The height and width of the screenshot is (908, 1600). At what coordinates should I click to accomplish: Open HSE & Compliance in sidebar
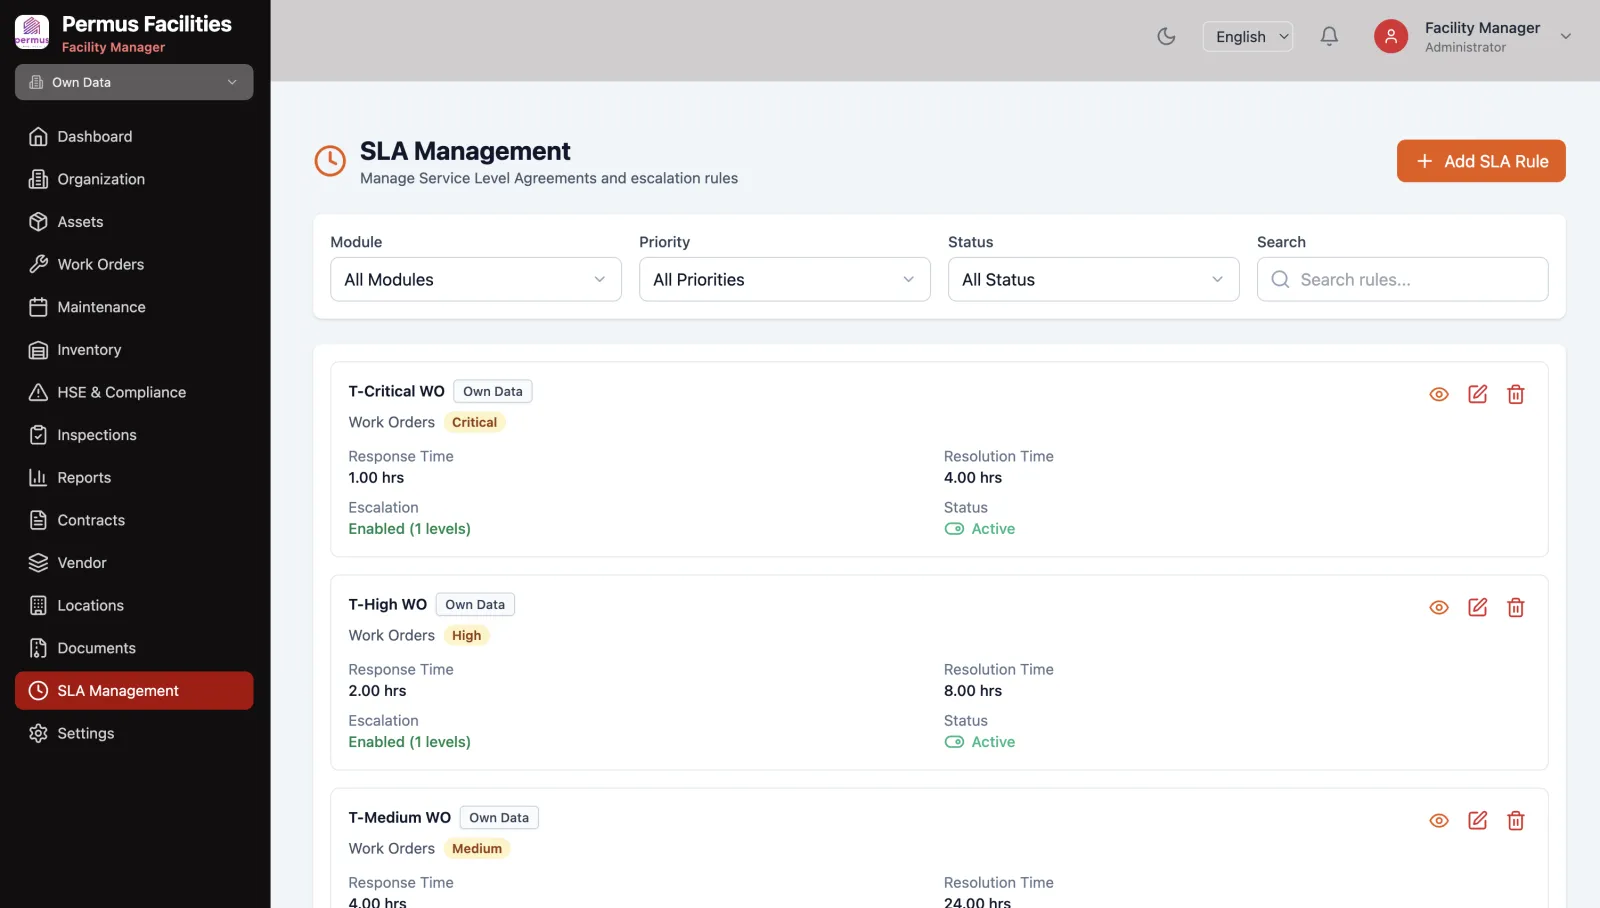tap(134, 392)
